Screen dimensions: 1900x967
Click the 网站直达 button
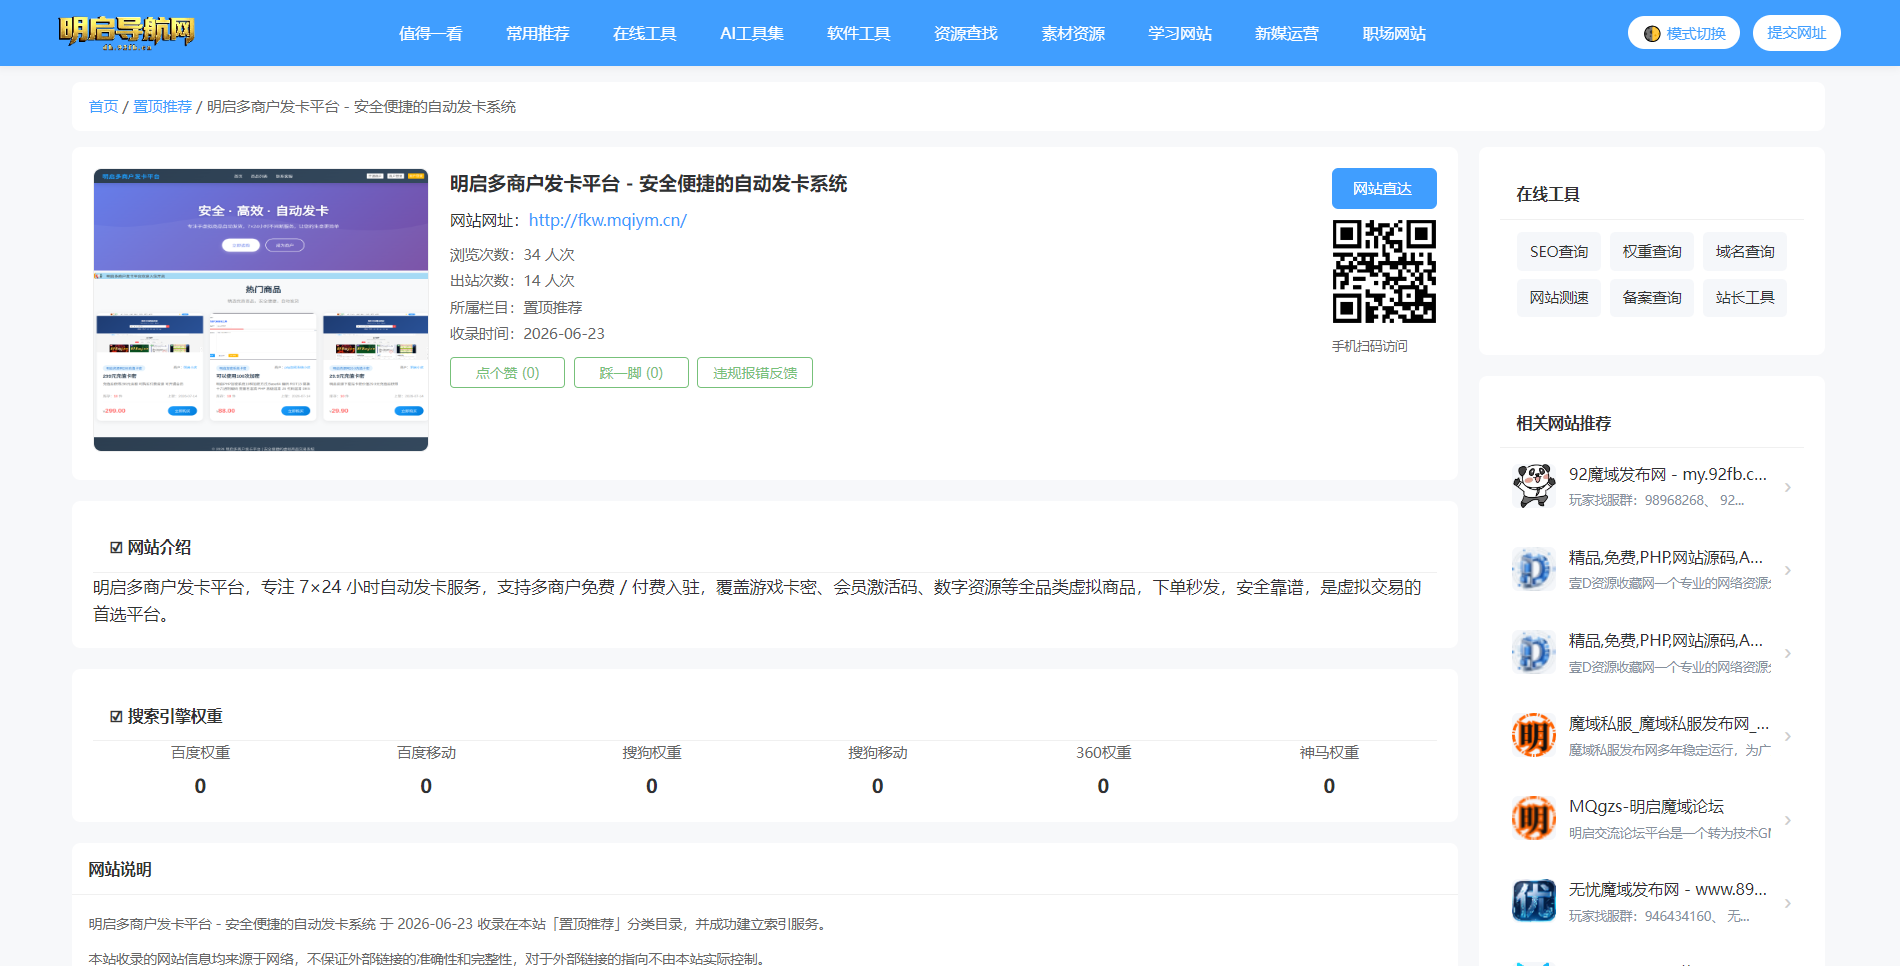click(1384, 188)
